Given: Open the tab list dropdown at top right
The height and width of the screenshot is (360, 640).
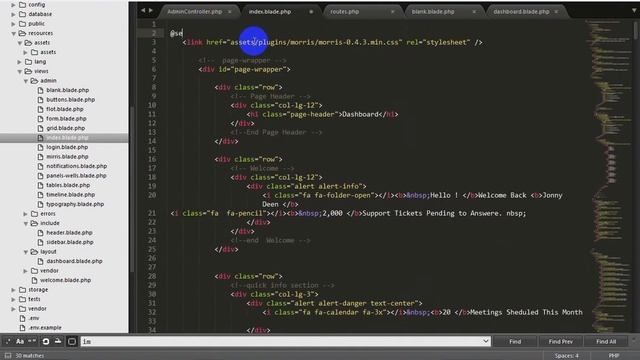Looking at the screenshot, I should pos(634,11).
